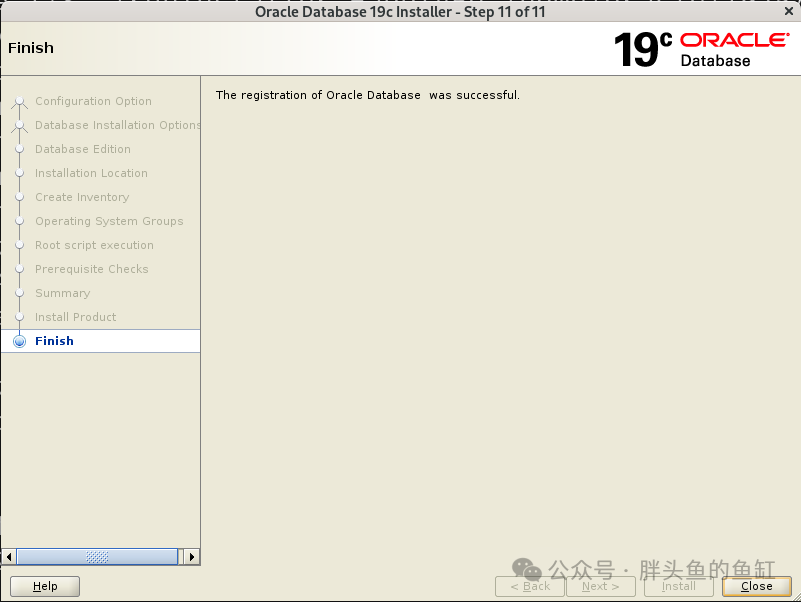Click the installer window title bar text

coord(400,12)
